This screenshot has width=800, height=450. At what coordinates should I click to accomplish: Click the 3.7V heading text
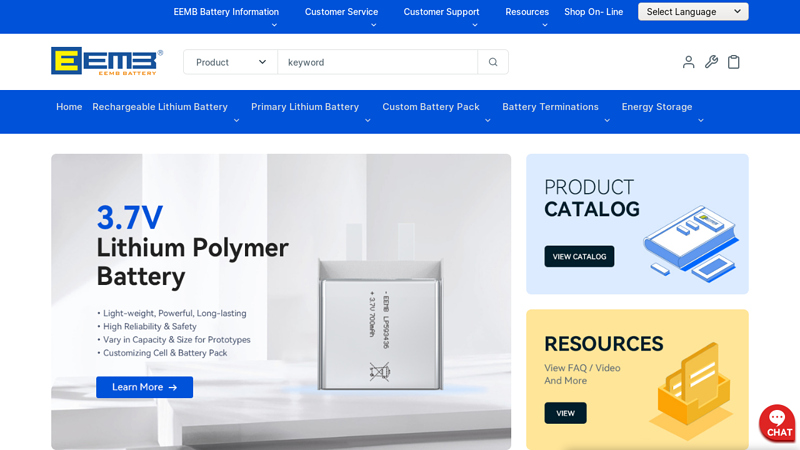pyautogui.click(x=130, y=217)
